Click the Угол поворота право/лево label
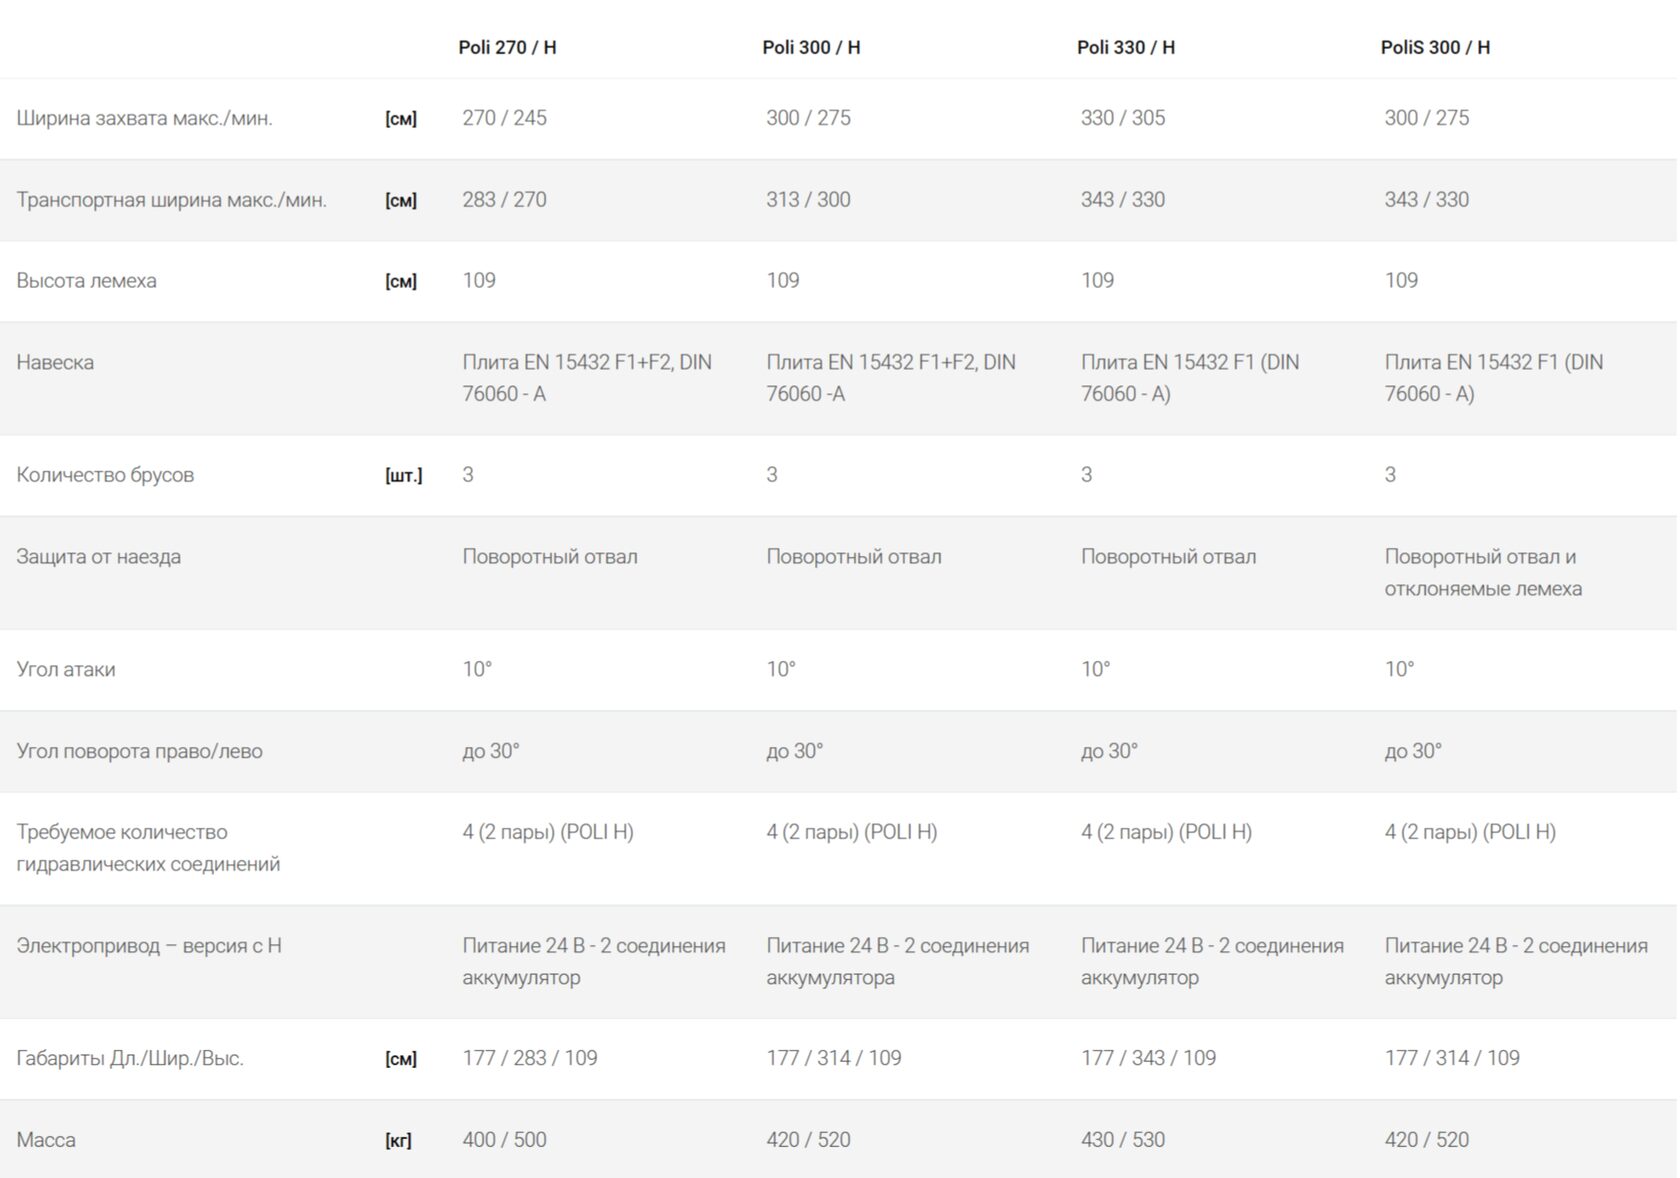The image size is (1680, 1178). [139, 751]
